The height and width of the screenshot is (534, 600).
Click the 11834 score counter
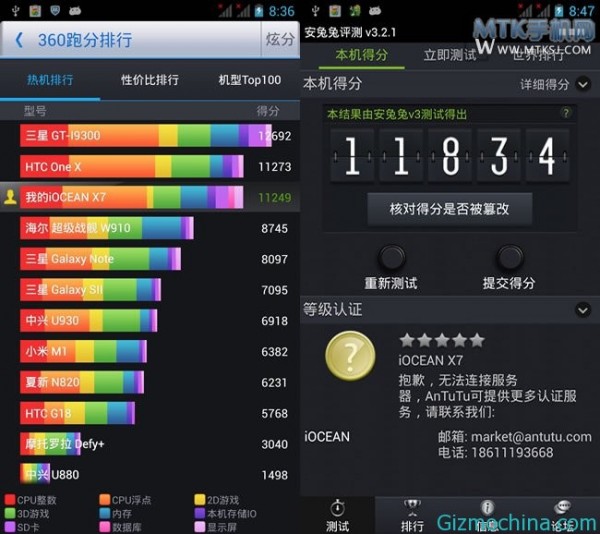click(450, 156)
